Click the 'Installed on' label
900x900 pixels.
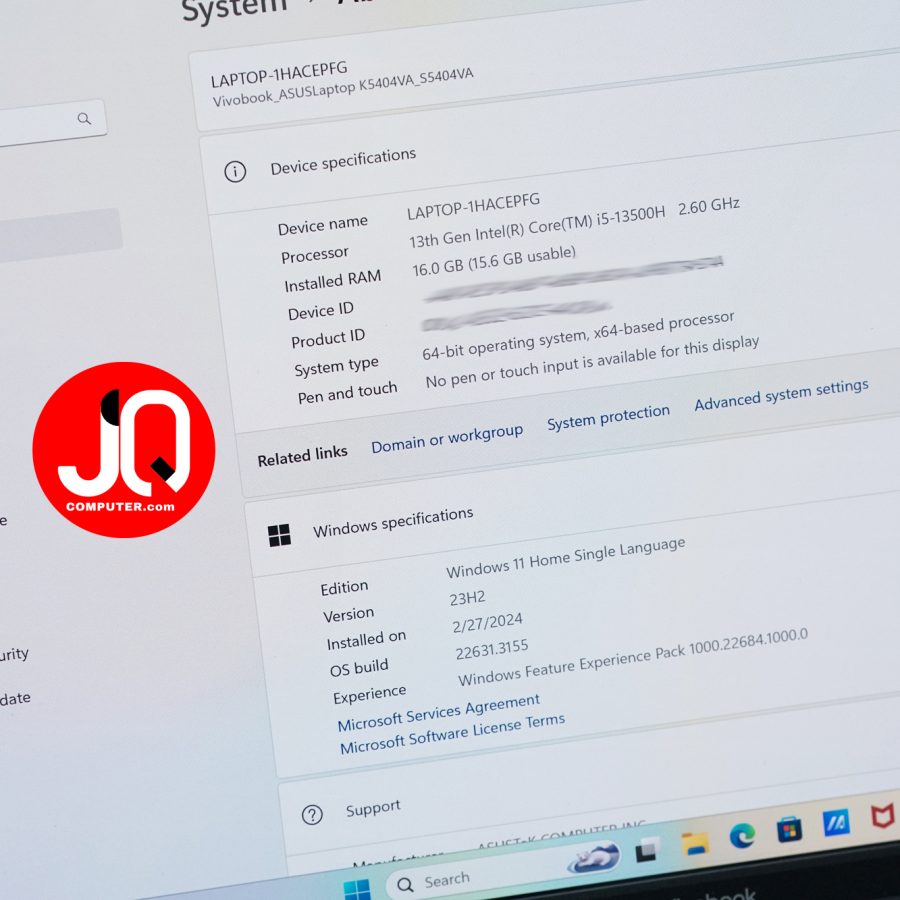coord(366,640)
